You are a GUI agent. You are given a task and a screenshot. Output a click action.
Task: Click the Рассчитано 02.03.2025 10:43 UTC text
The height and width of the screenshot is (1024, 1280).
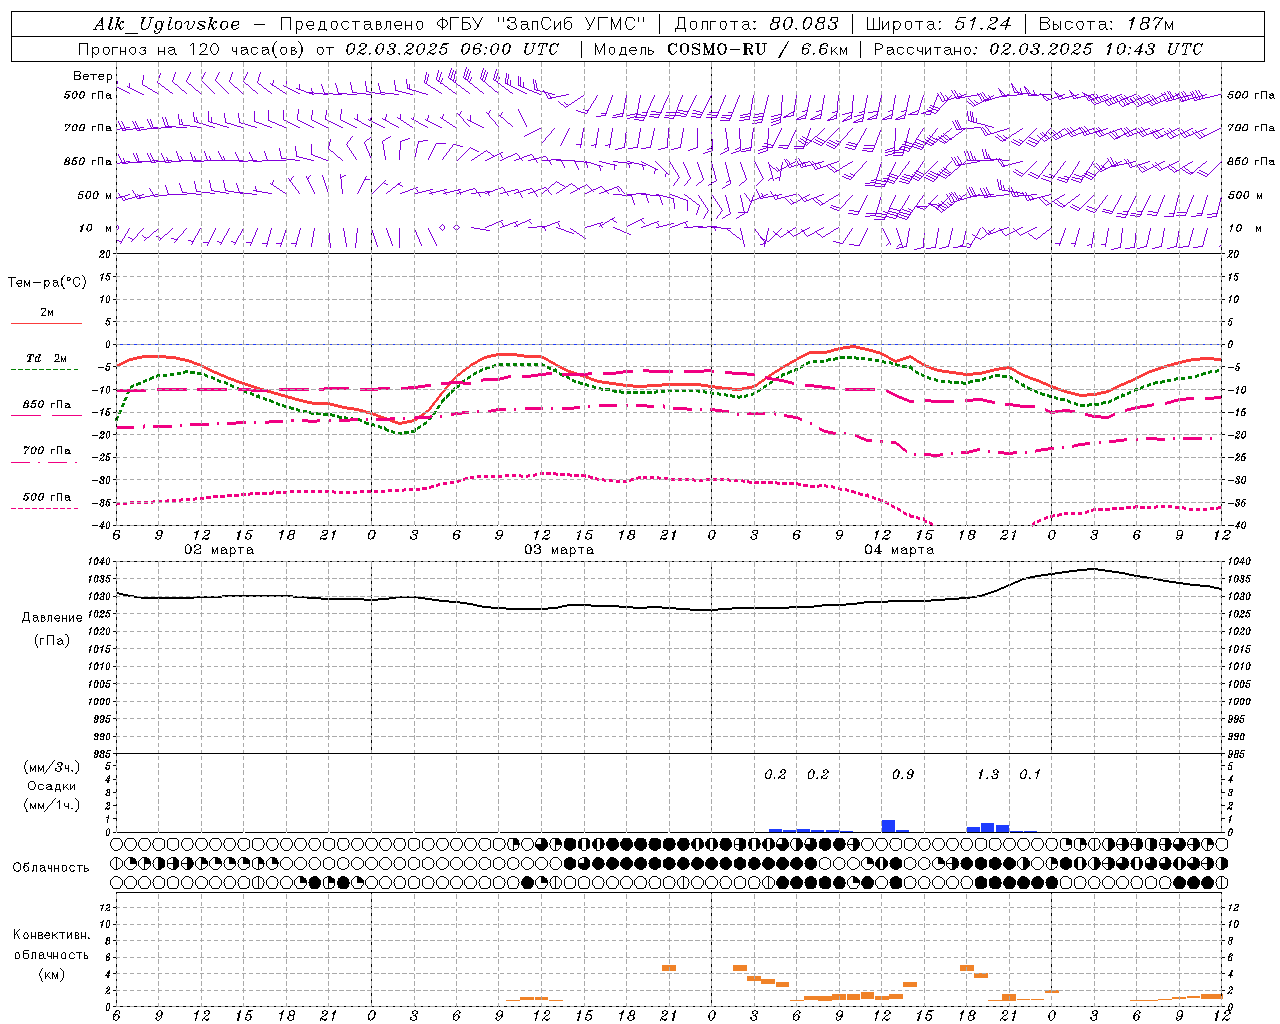[x=1038, y=49]
